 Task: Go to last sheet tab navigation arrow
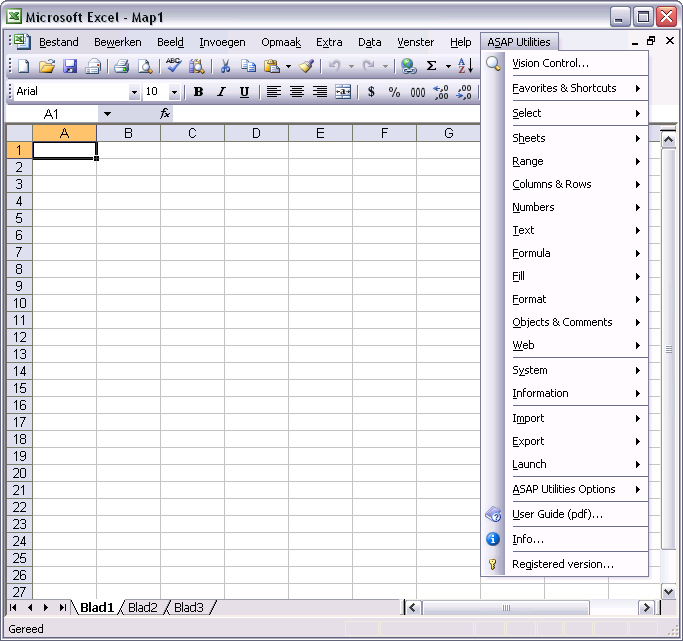(x=63, y=607)
